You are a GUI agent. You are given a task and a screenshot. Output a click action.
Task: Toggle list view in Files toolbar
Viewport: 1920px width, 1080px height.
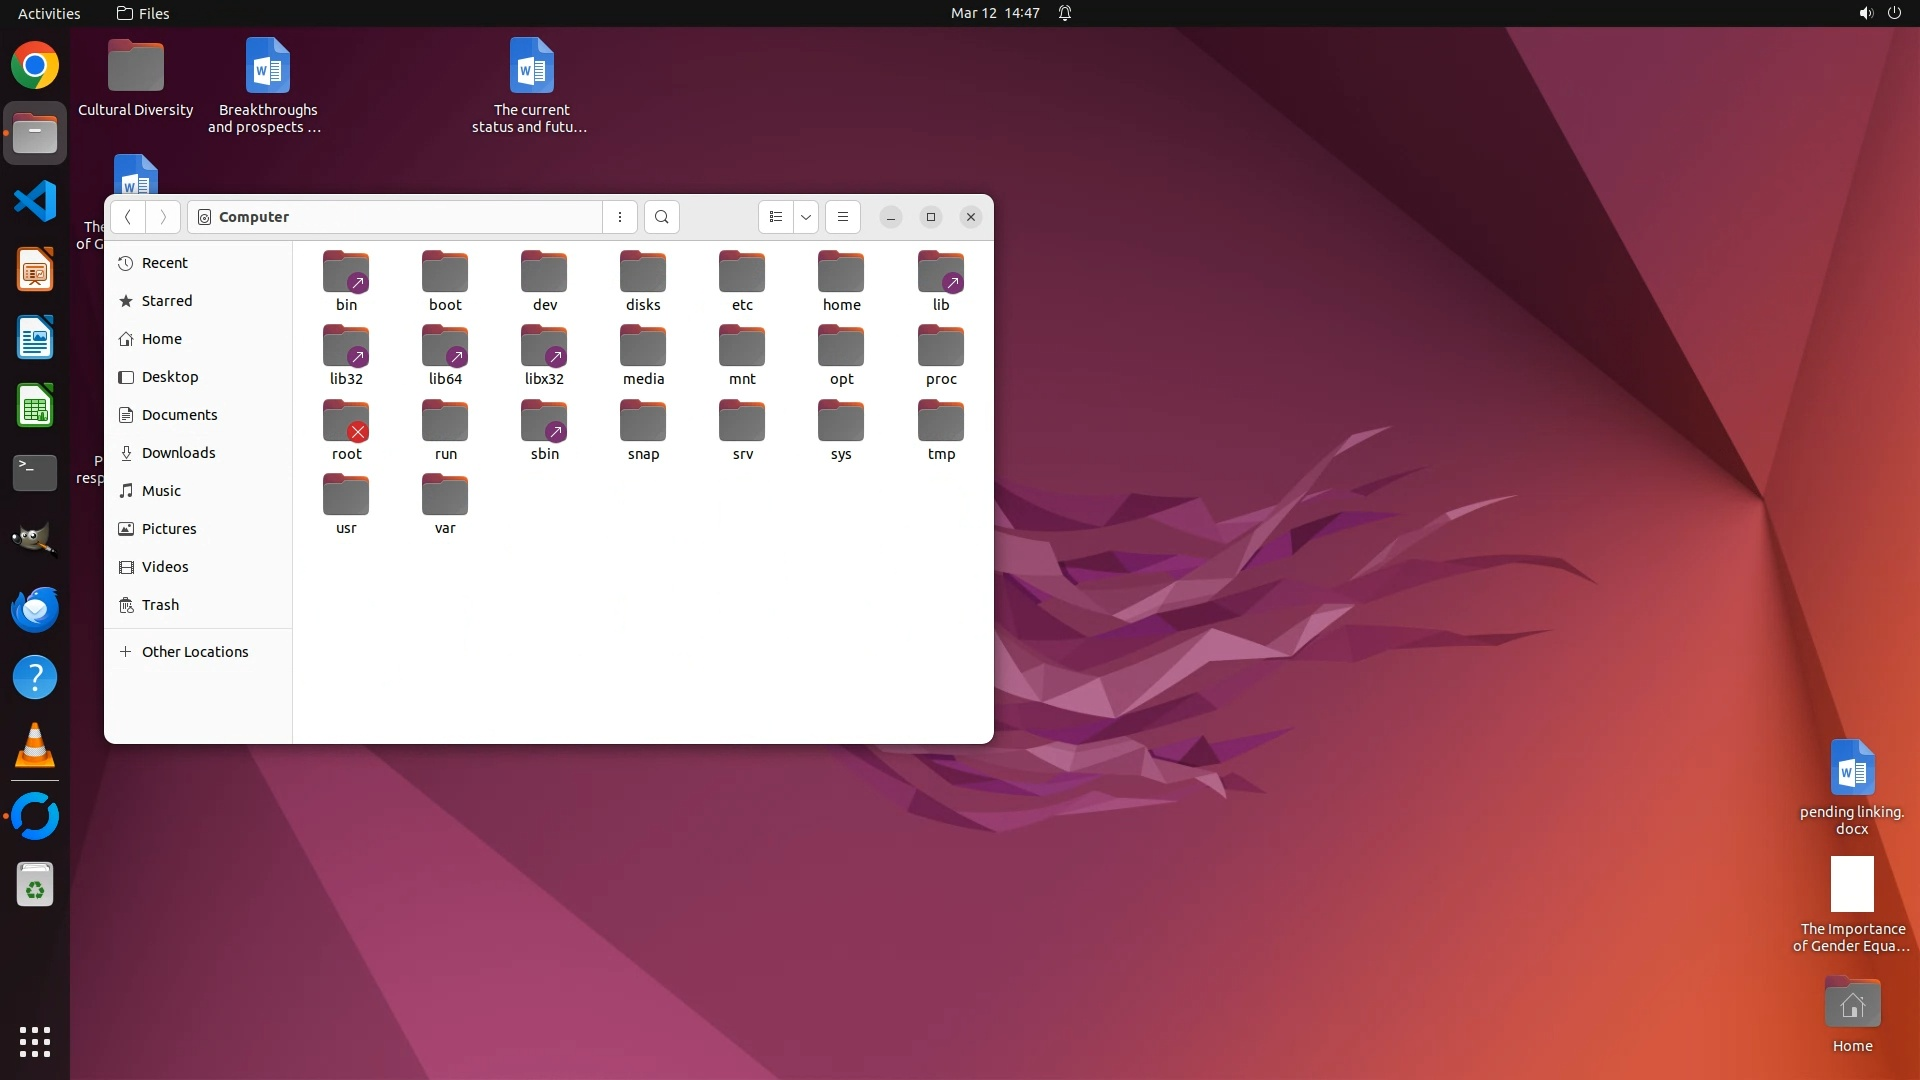click(776, 217)
